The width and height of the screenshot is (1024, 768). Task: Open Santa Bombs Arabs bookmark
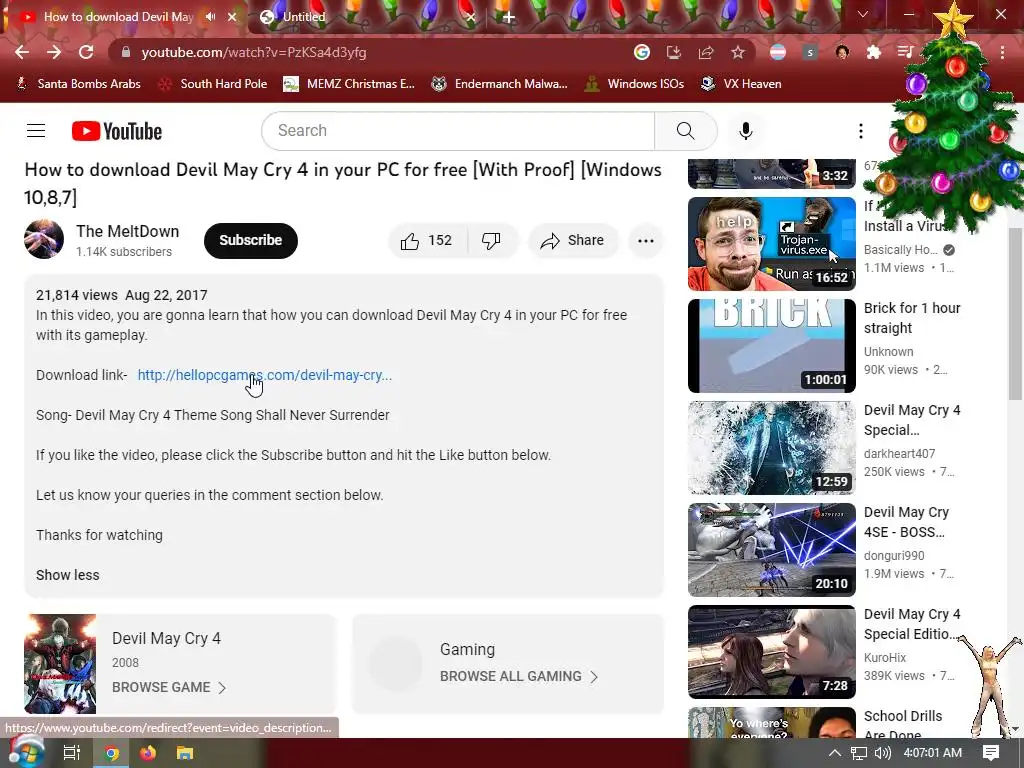coord(78,84)
